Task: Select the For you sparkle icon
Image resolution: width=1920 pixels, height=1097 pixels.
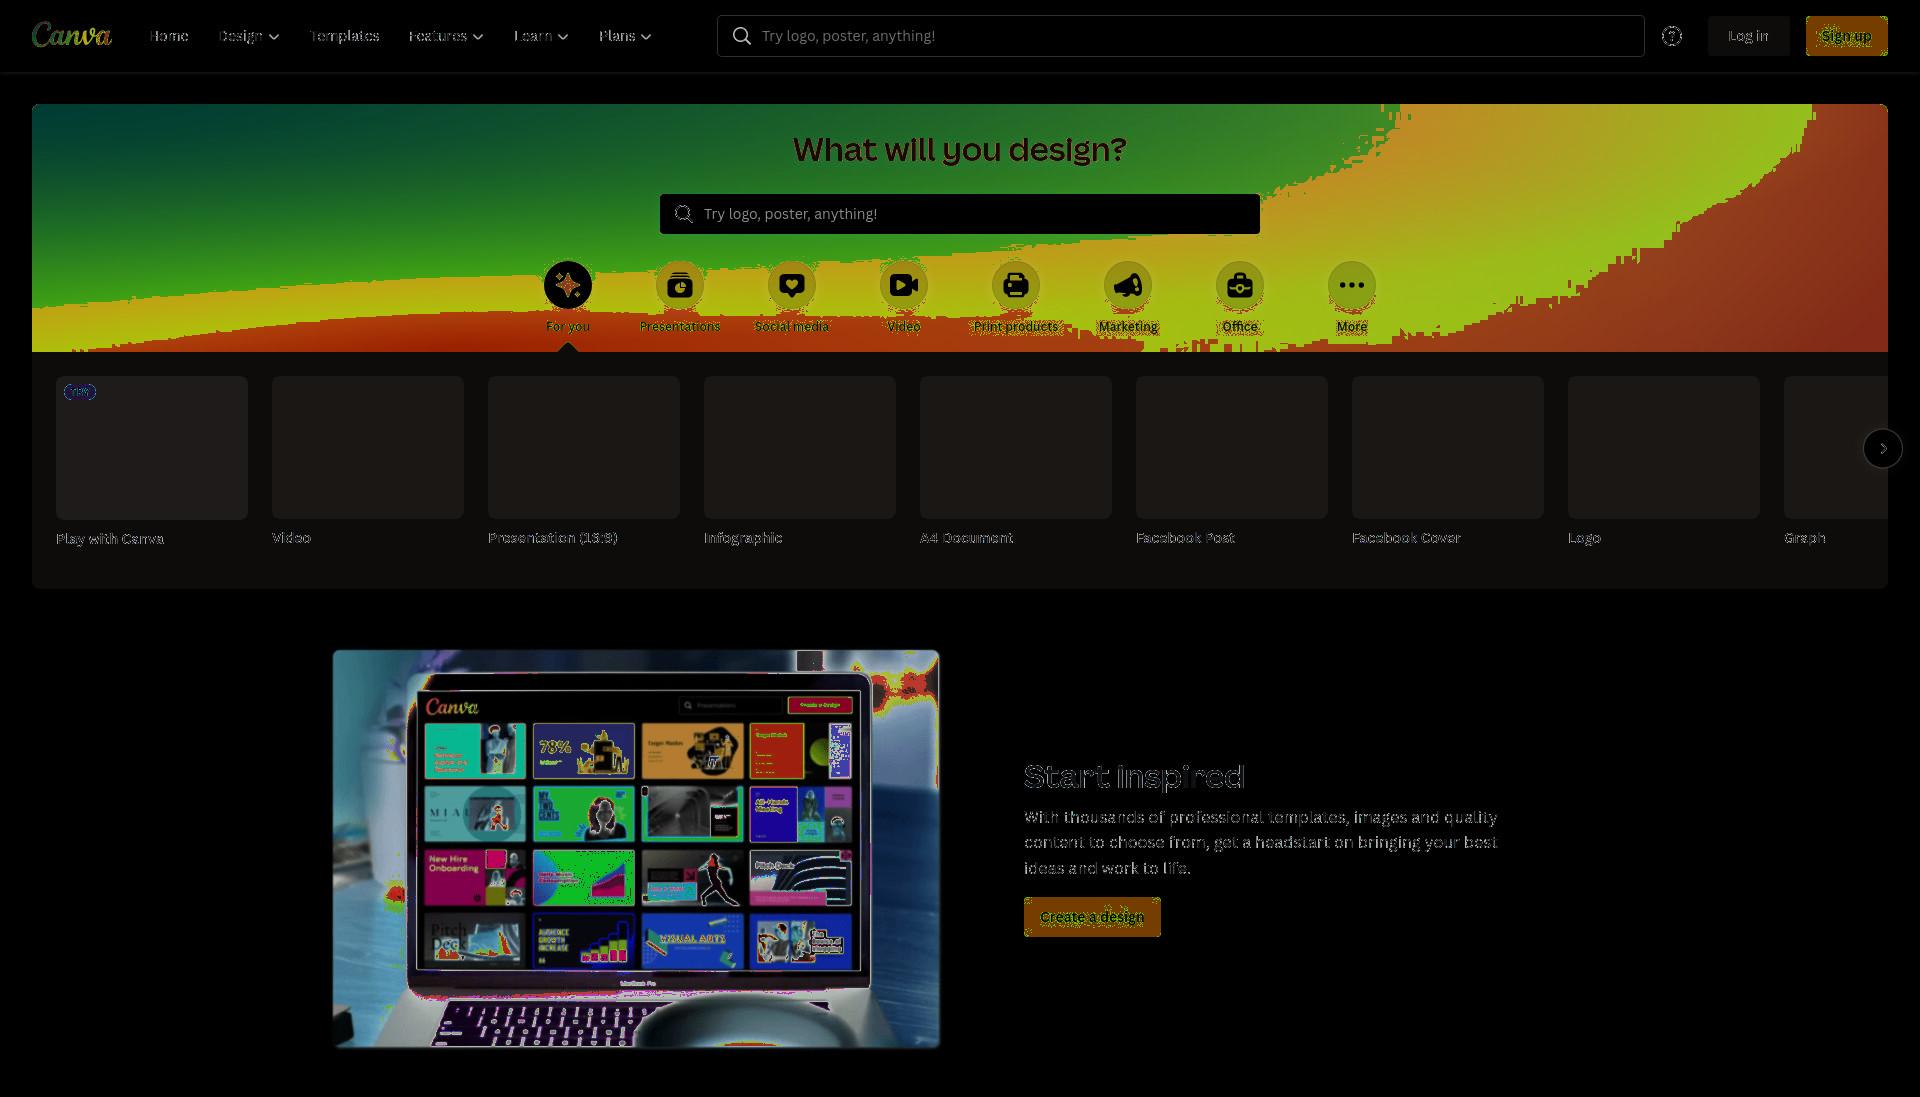Action: (x=568, y=286)
